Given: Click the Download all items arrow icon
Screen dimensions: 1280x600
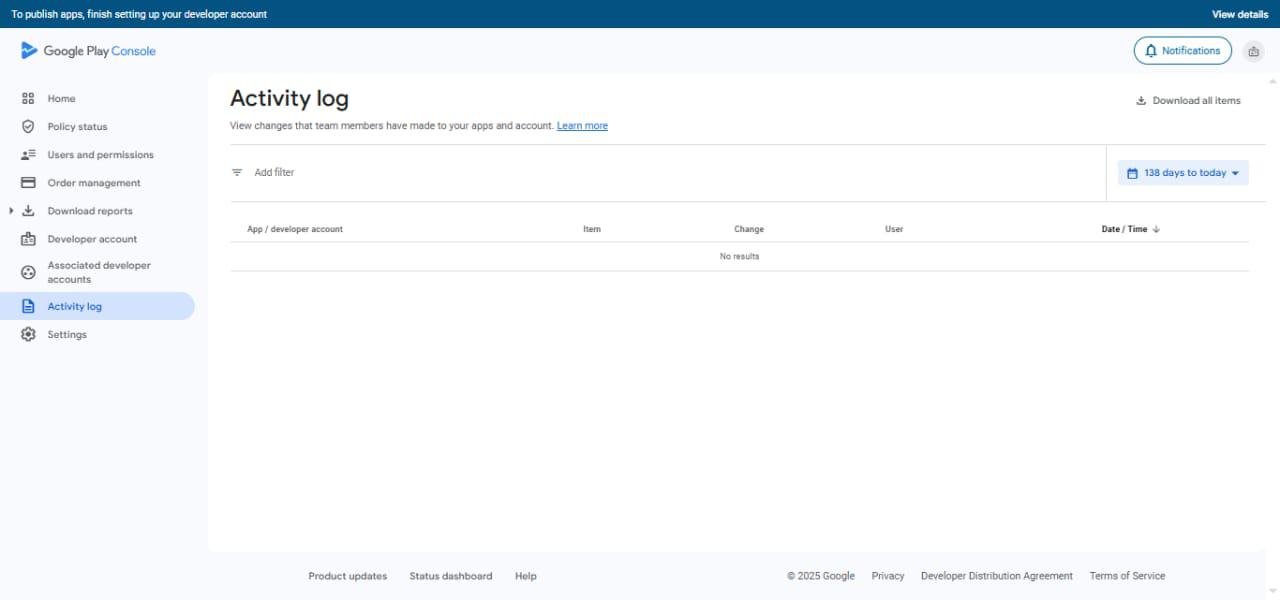Looking at the screenshot, I should click(1141, 101).
